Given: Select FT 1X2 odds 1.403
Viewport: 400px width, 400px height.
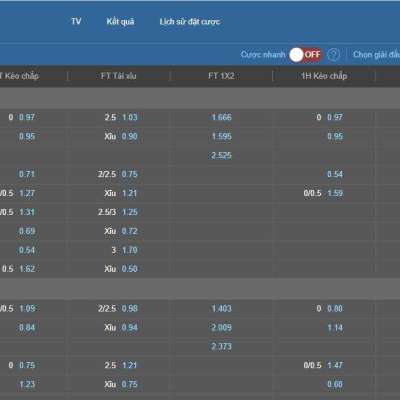Looking at the screenshot, I should pyautogui.click(x=222, y=309).
